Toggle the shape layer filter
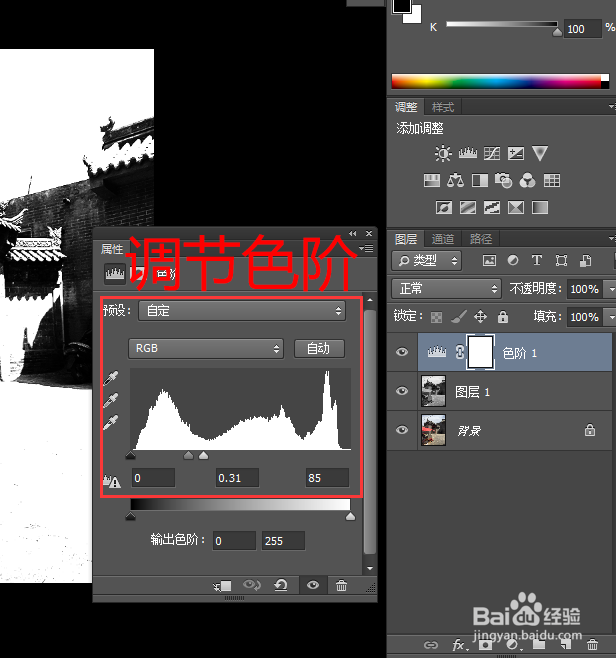 tap(561, 261)
